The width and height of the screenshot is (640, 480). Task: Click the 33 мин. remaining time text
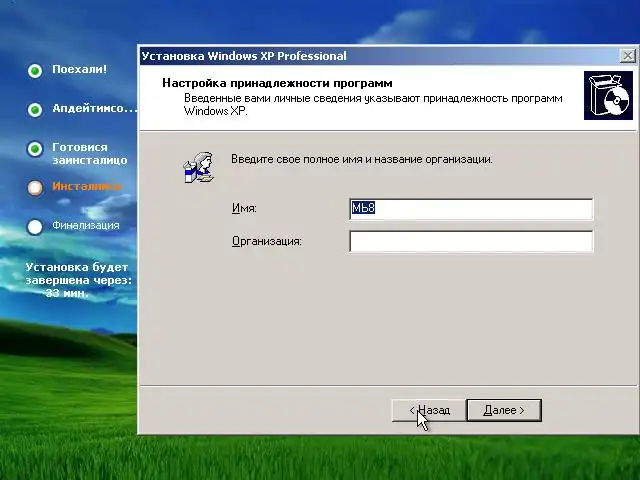click(67, 293)
